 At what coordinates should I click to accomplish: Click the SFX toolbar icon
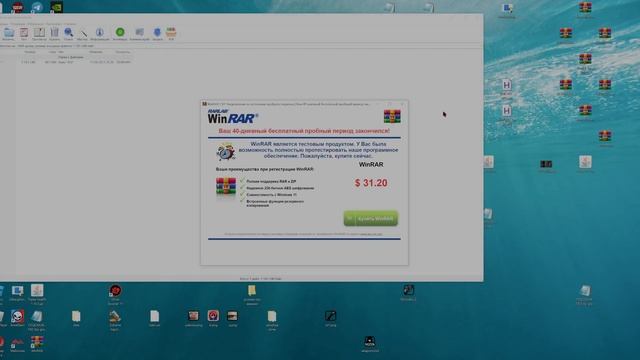[x=171, y=33]
